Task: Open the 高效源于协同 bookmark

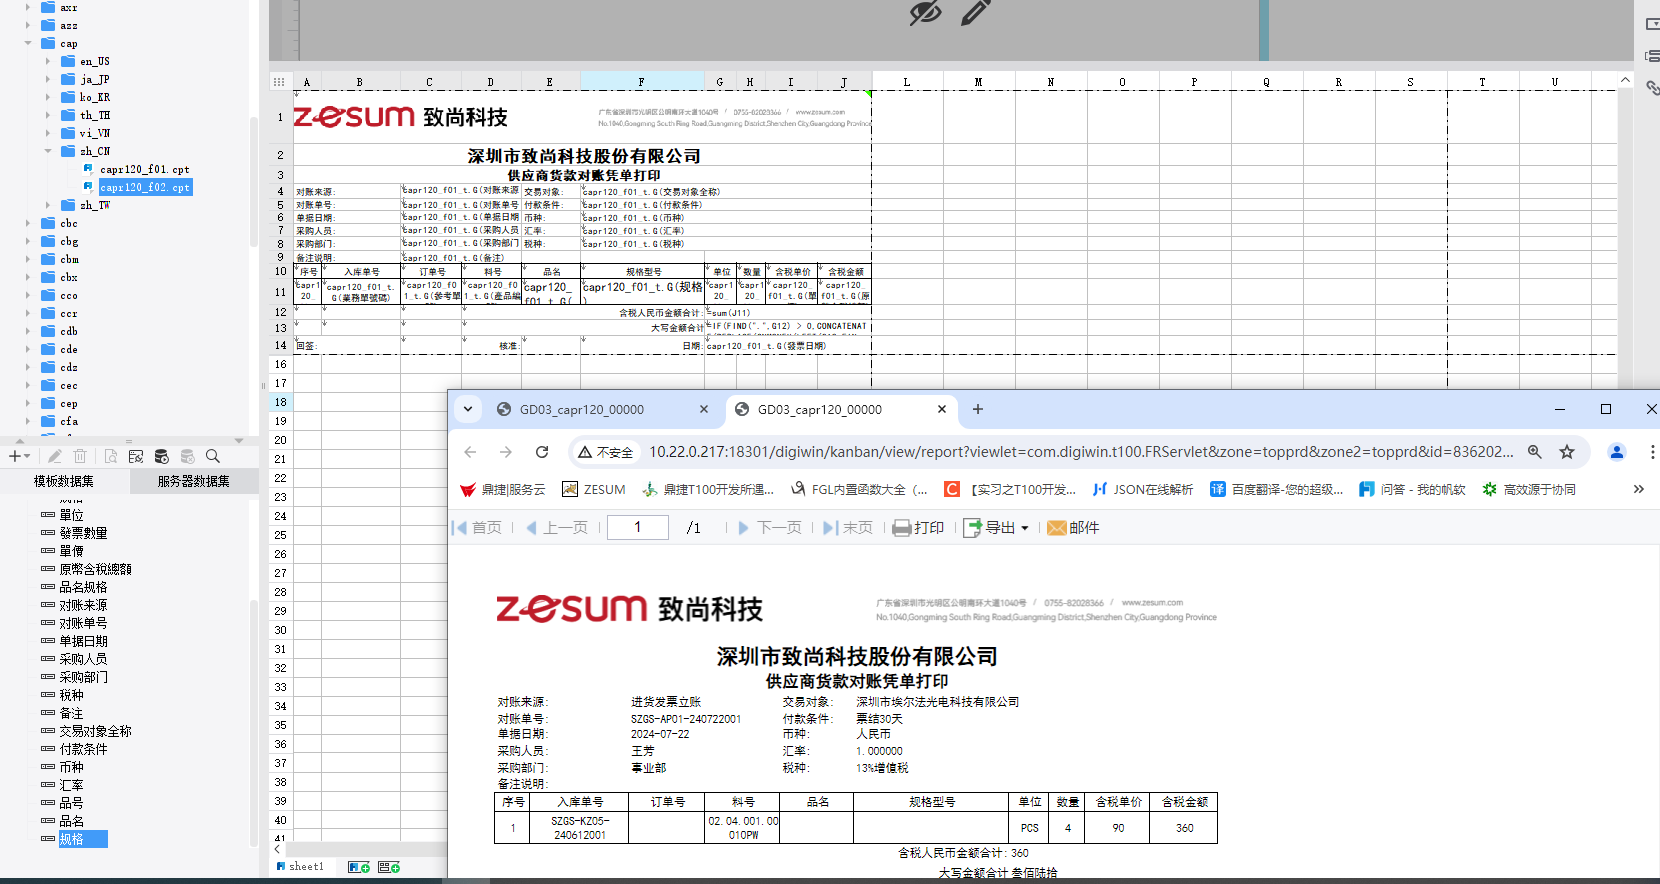Action: pyautogui.click(x=1529, y=489)
